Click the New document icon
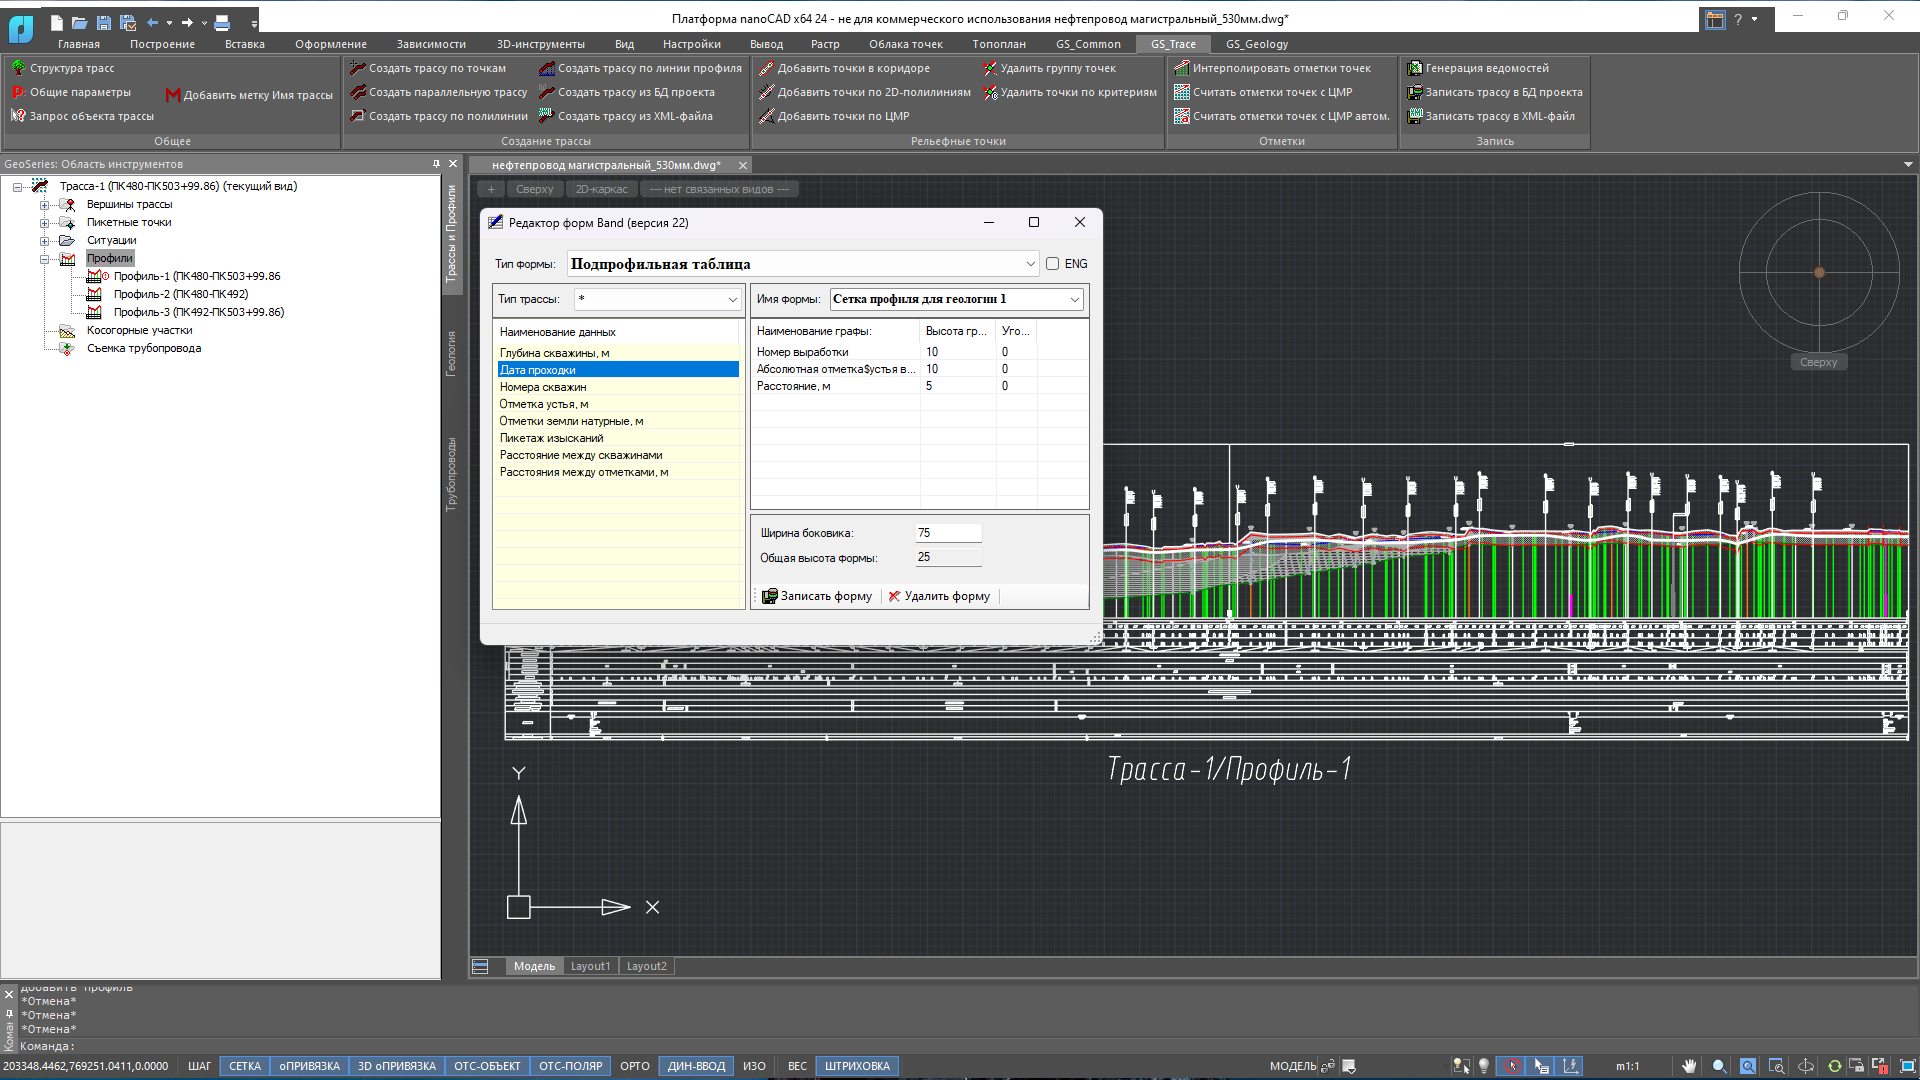The width and height of the screenshot is (1920, 1080). pyautogui.click(x=56, y=22)
